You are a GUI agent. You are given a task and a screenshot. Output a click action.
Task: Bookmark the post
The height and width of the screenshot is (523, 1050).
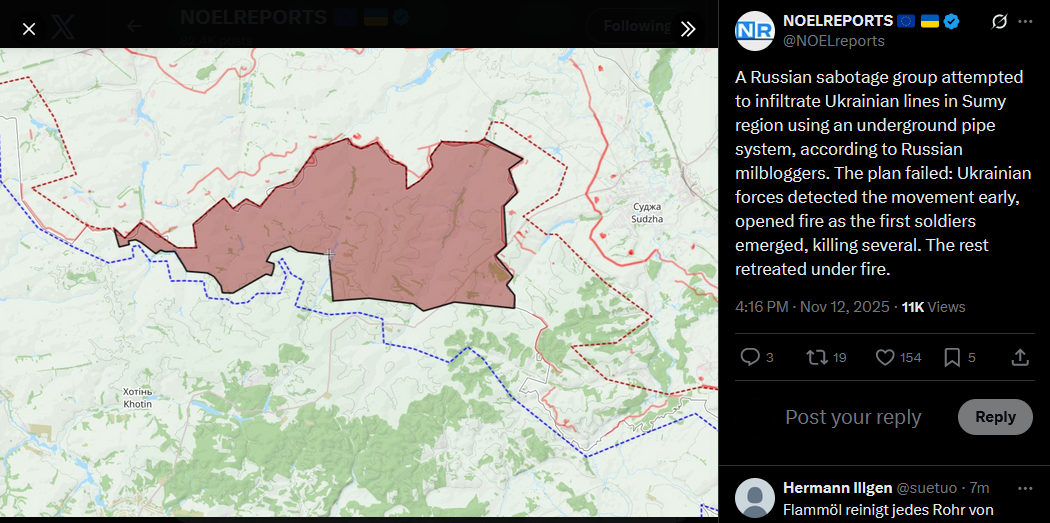tap(952, 358)
